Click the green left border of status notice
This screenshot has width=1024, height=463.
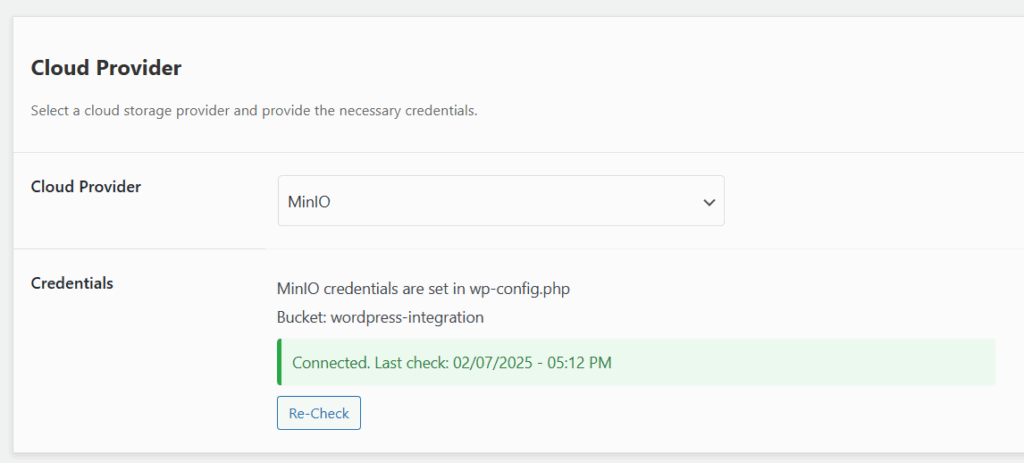[279, 362]
